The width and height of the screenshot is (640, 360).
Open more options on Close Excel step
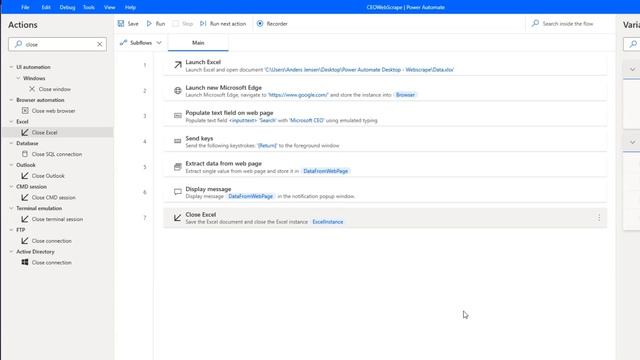coord(599,218)
